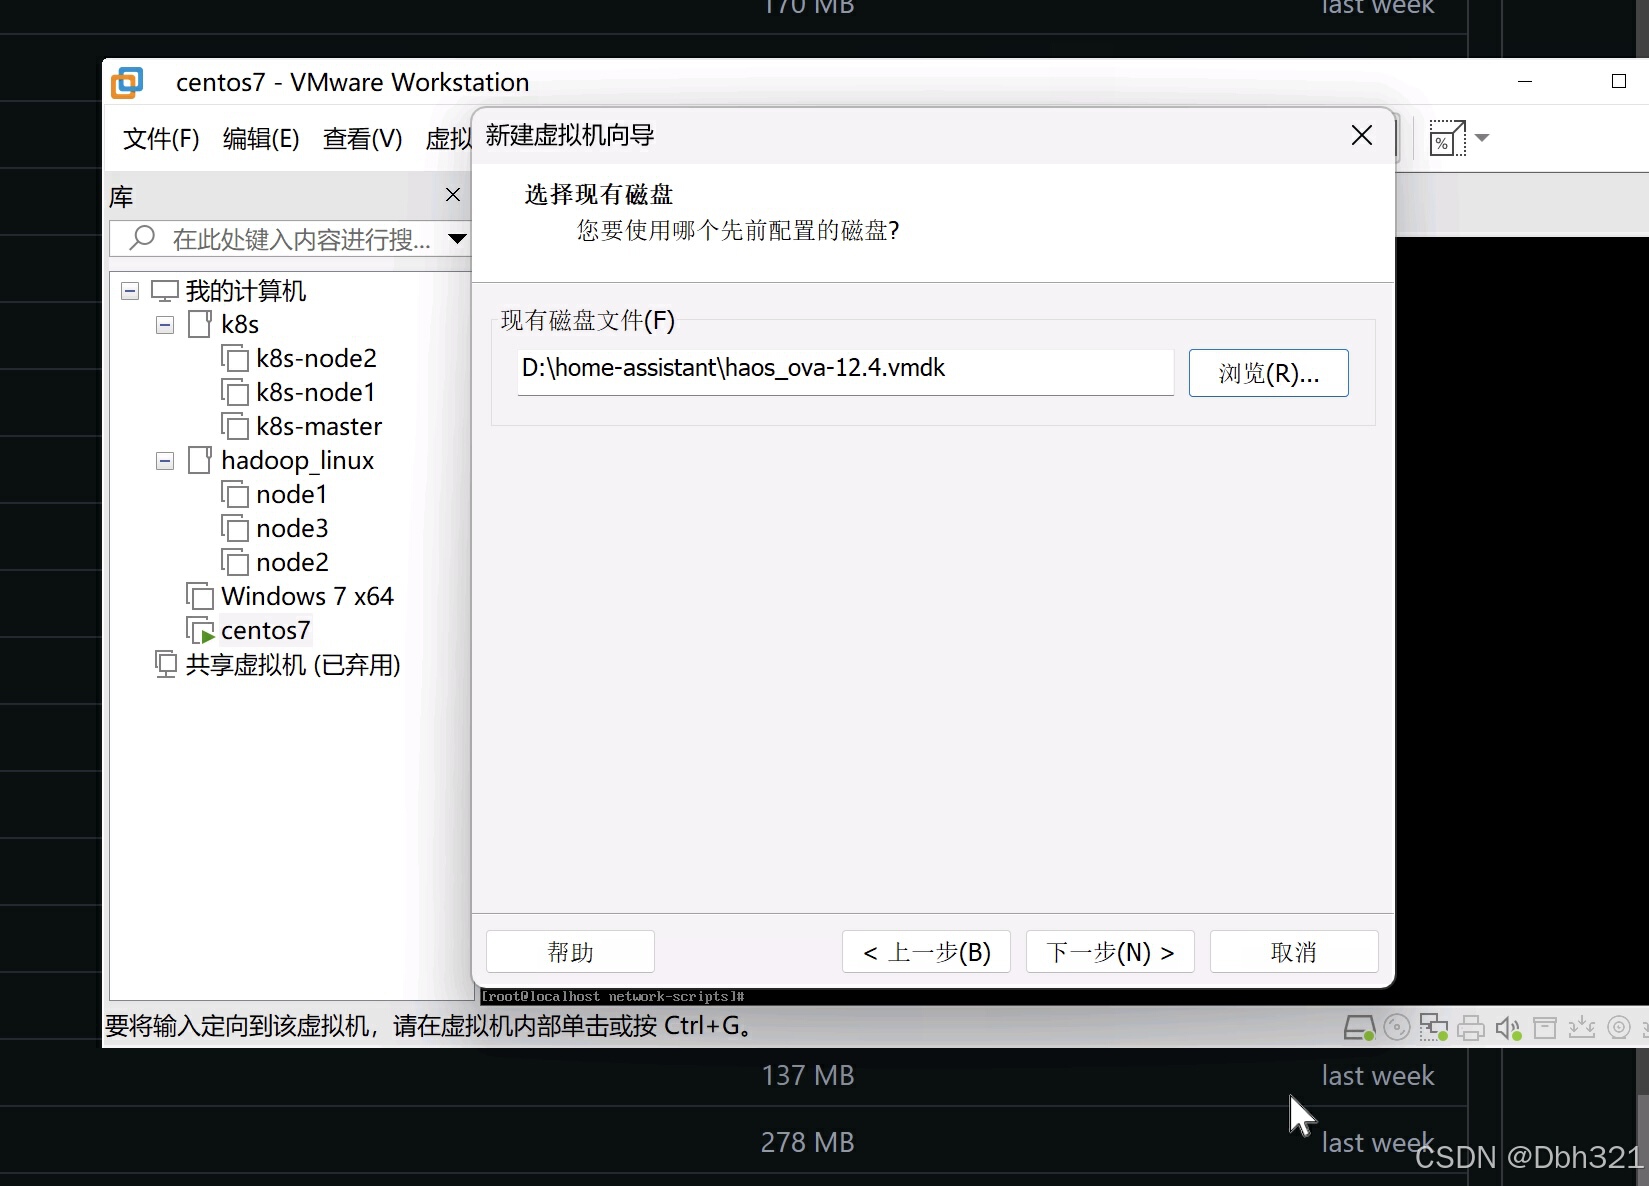The width and height of the screenshot is (1649, 1186).
Task: Click the node3 VM icon
Action: pyautogui.click(x=235, y=528)
